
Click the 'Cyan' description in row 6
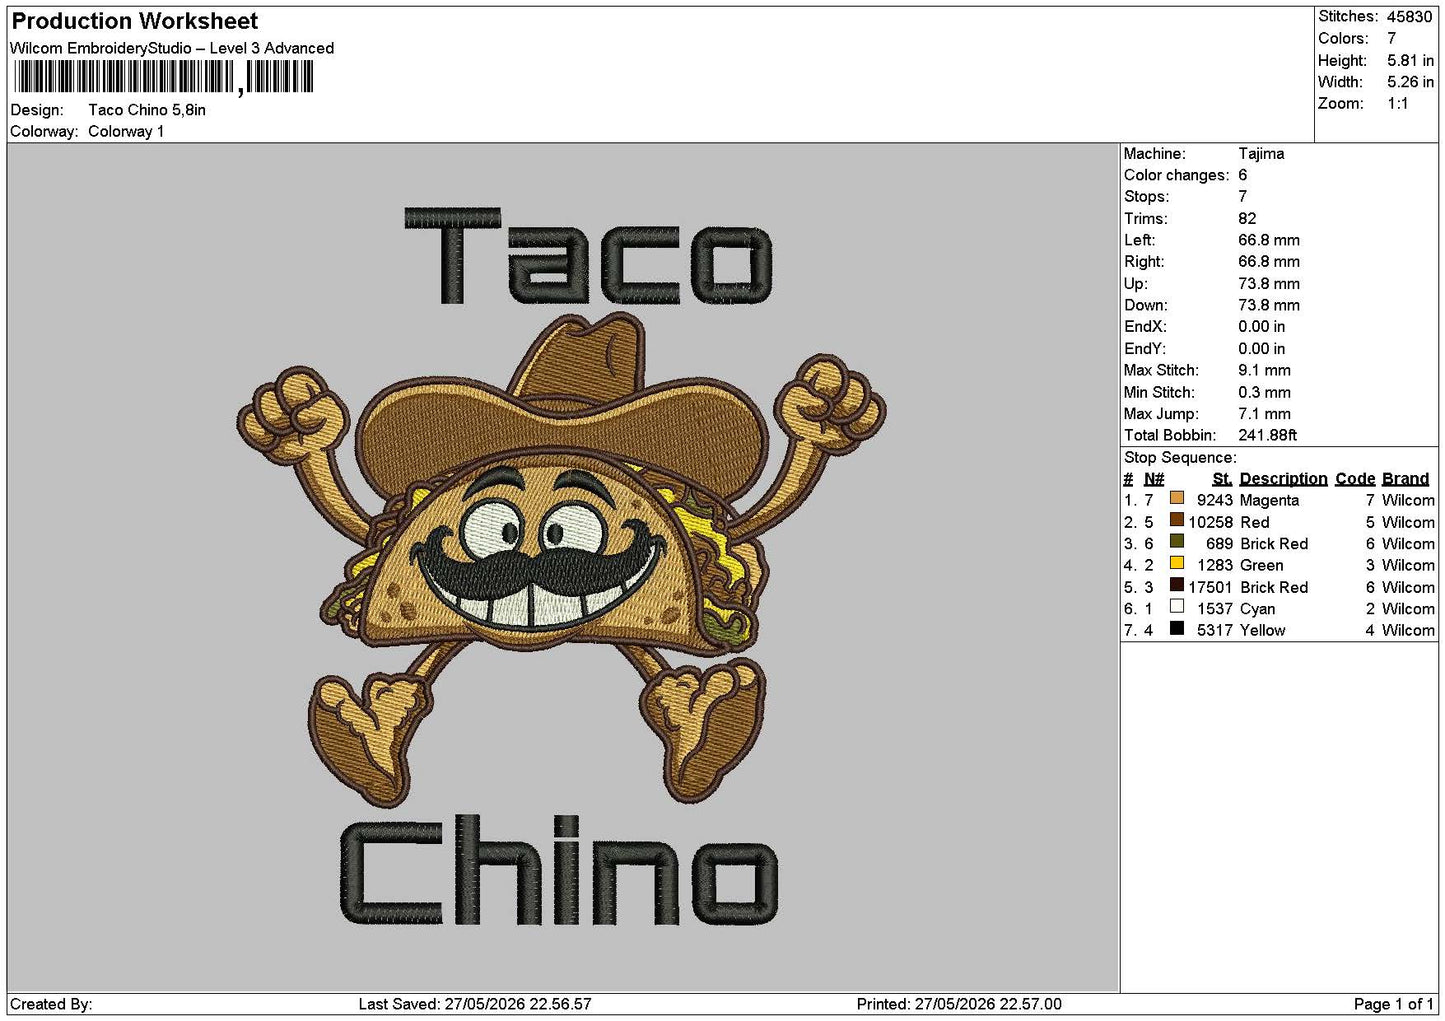(1258, 609)
